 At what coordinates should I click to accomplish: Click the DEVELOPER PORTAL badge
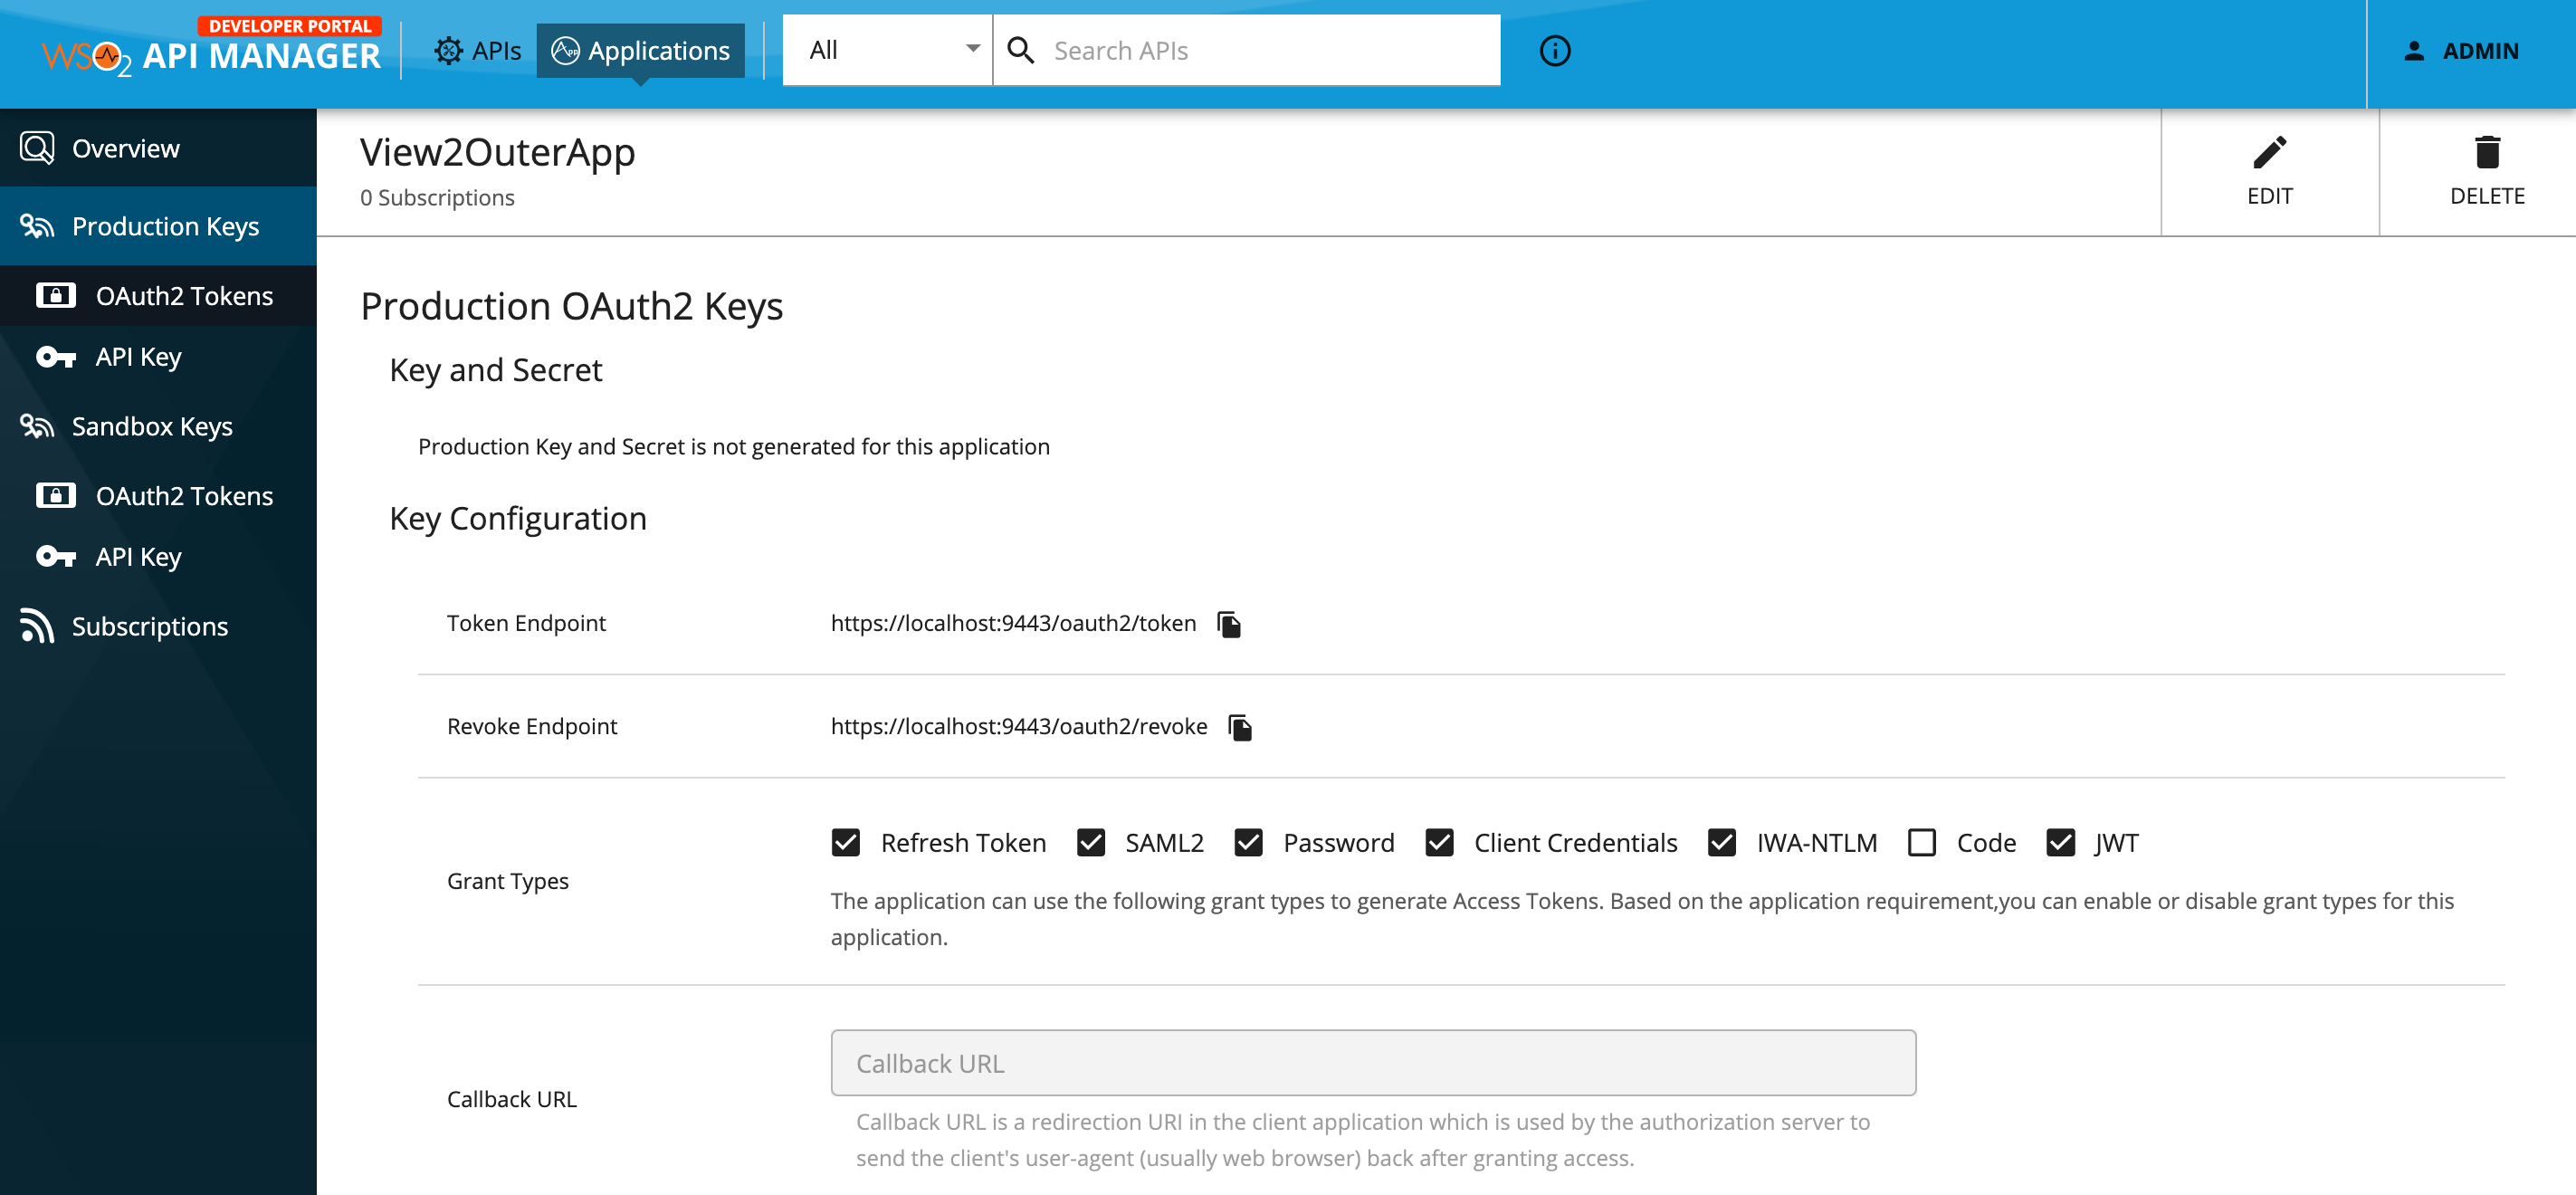[289, 26]
